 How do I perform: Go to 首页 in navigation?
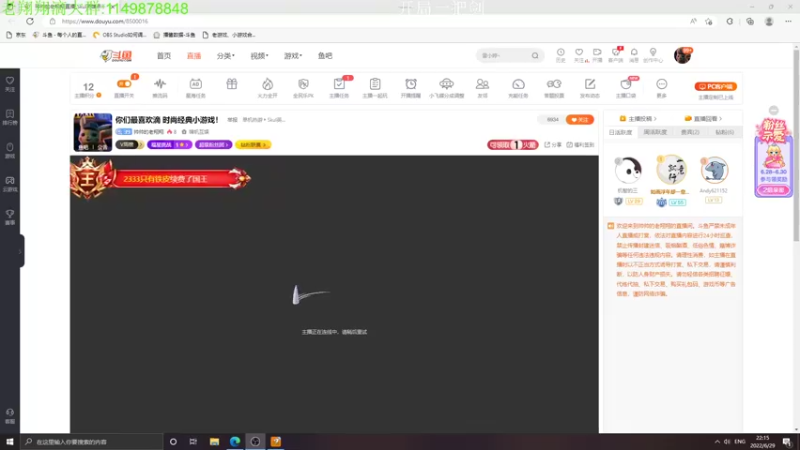click(164, 56)
